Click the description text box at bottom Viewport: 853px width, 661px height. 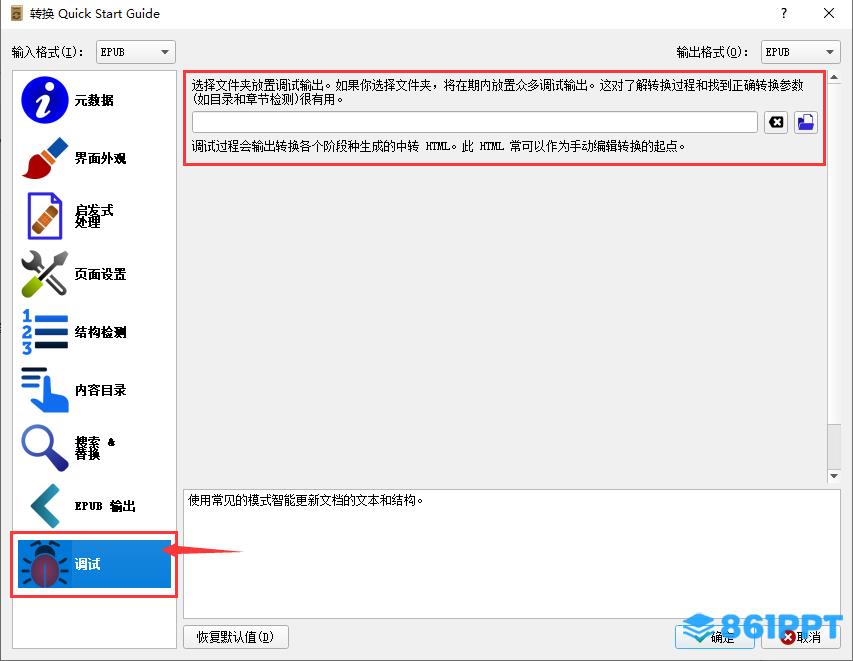click(510, 550)
